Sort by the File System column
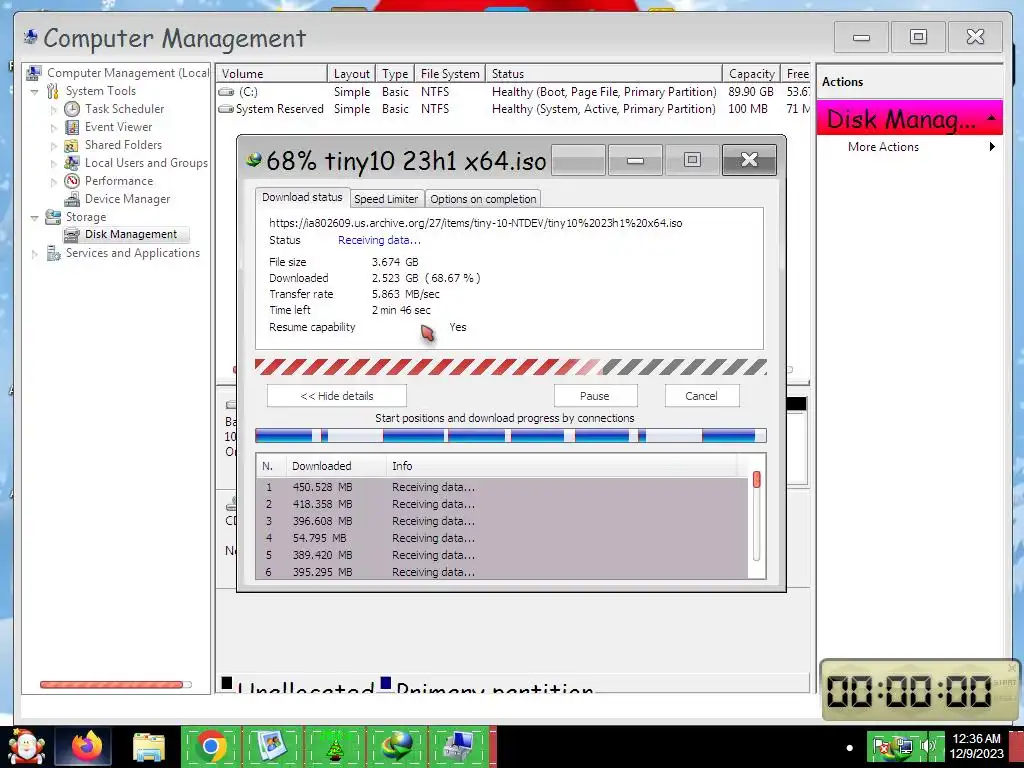The image size is (1024, 768). click(450, 74)
